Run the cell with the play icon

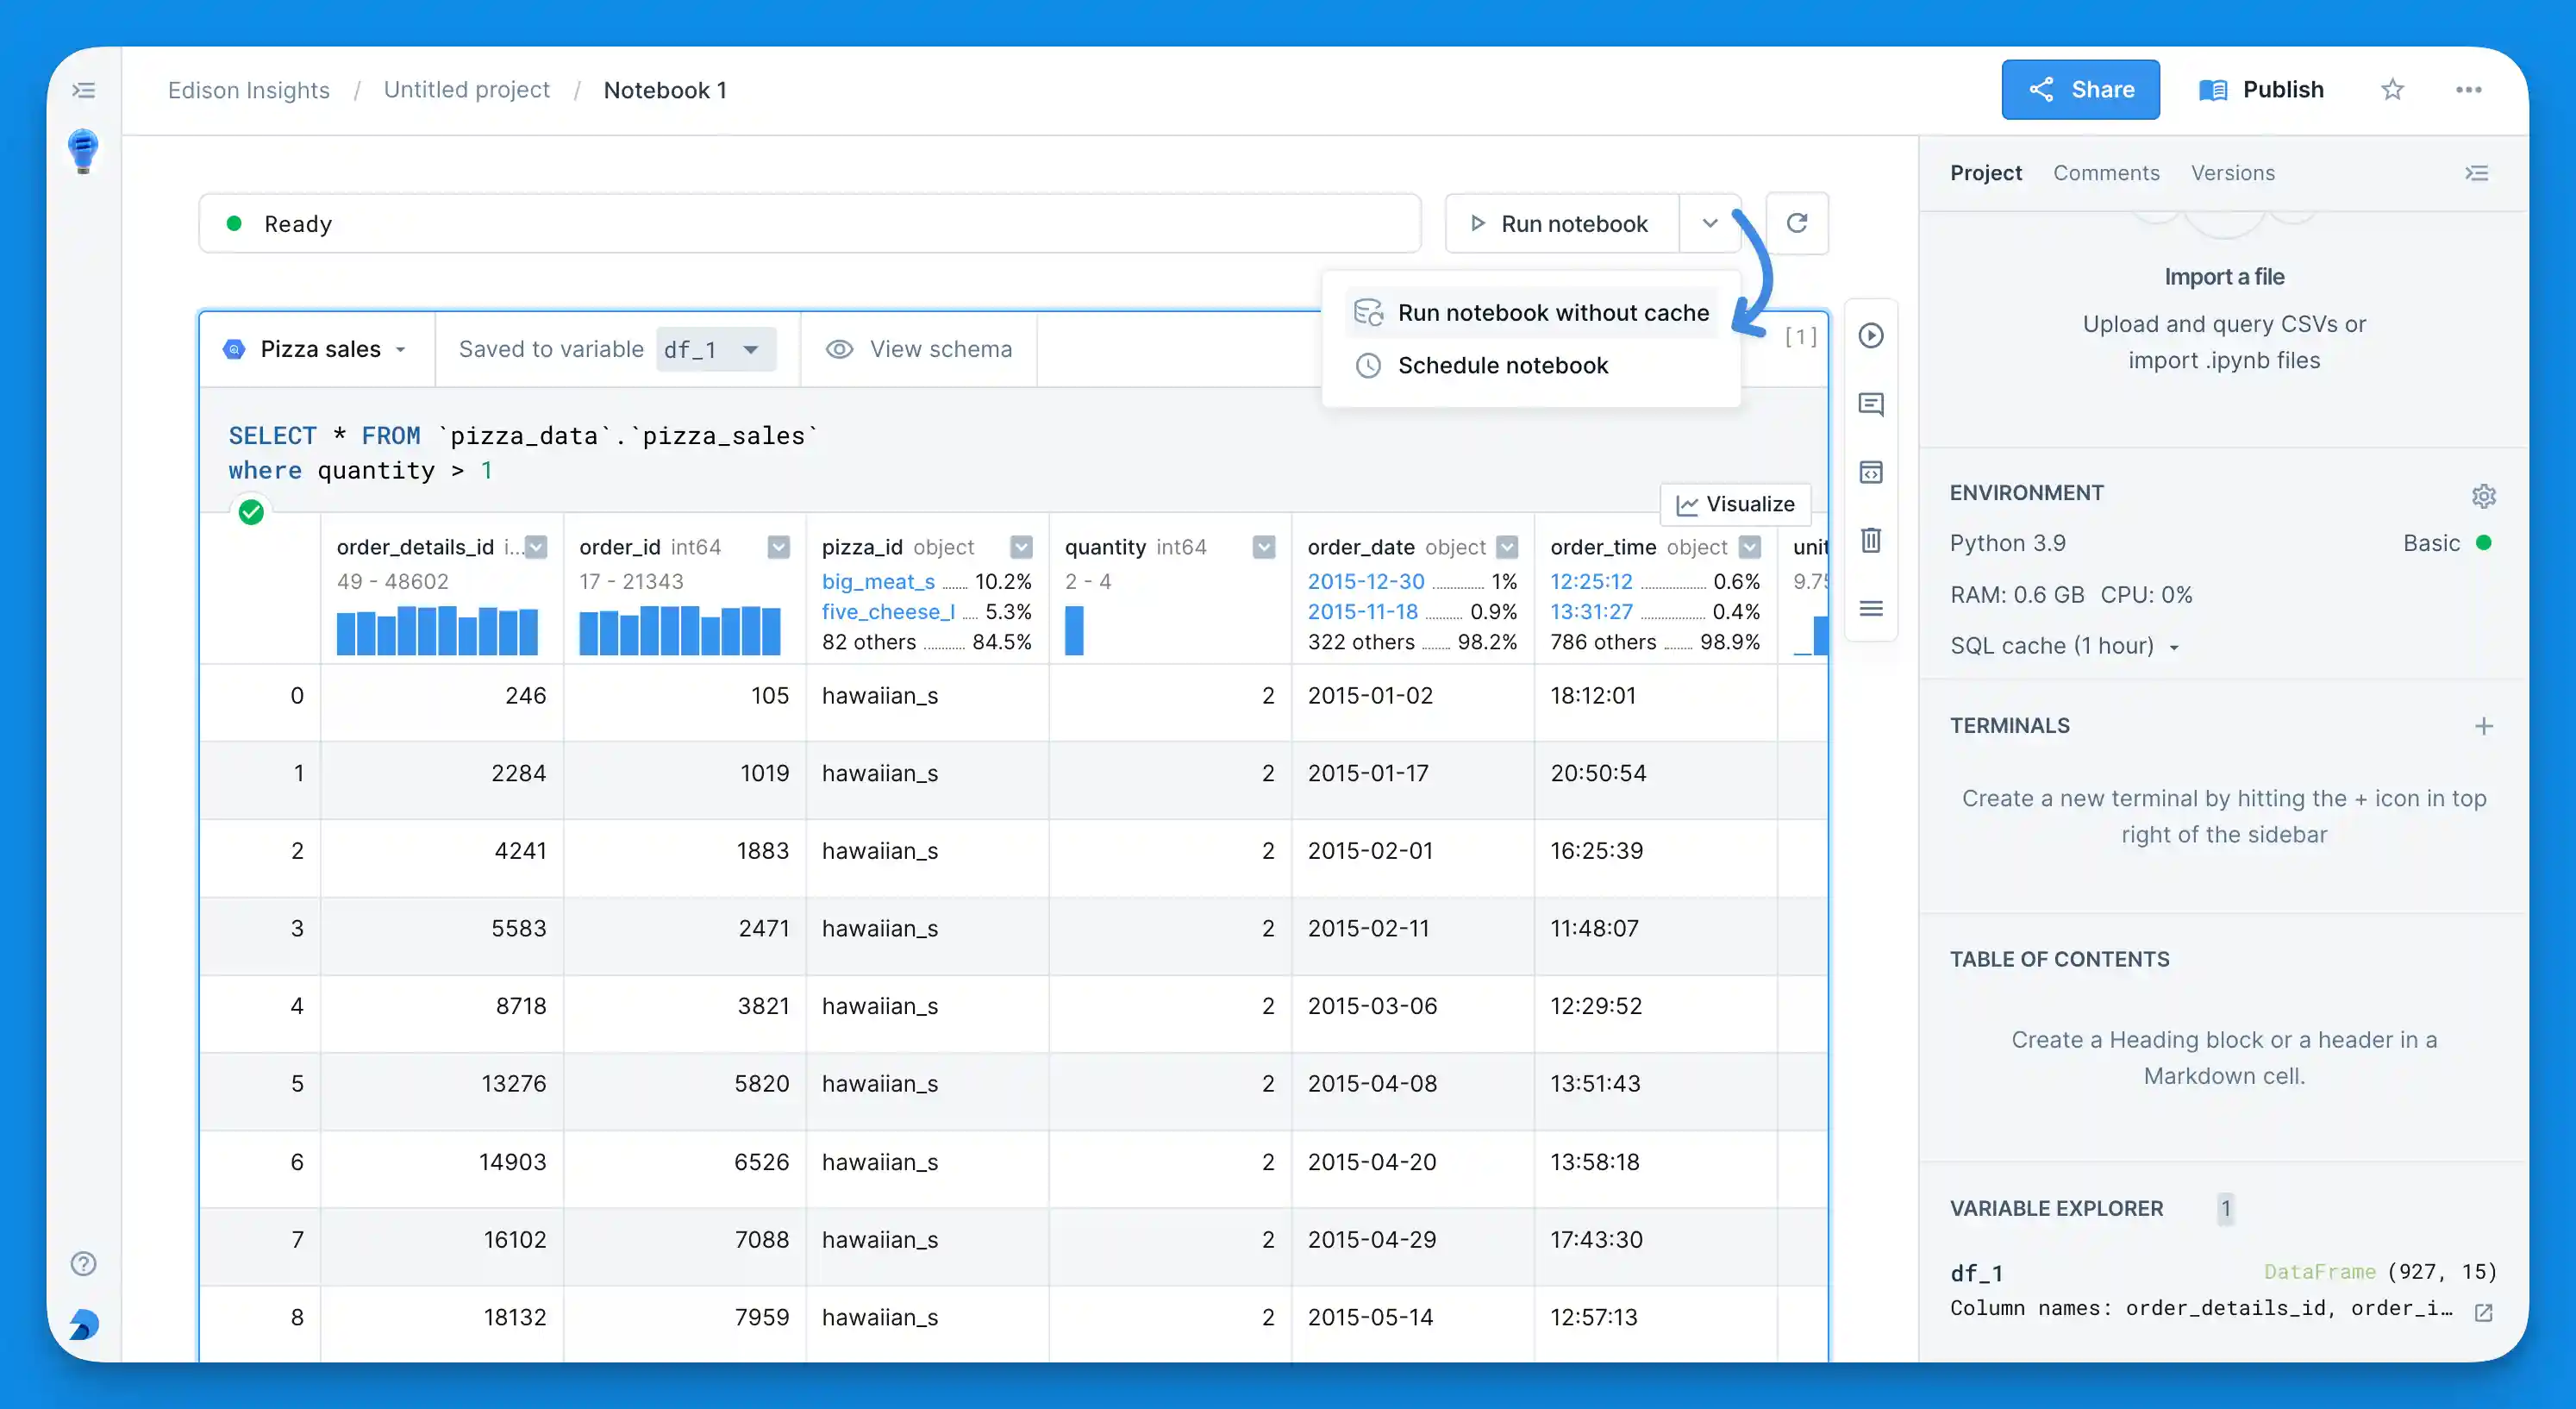(x=1870, y=336)
